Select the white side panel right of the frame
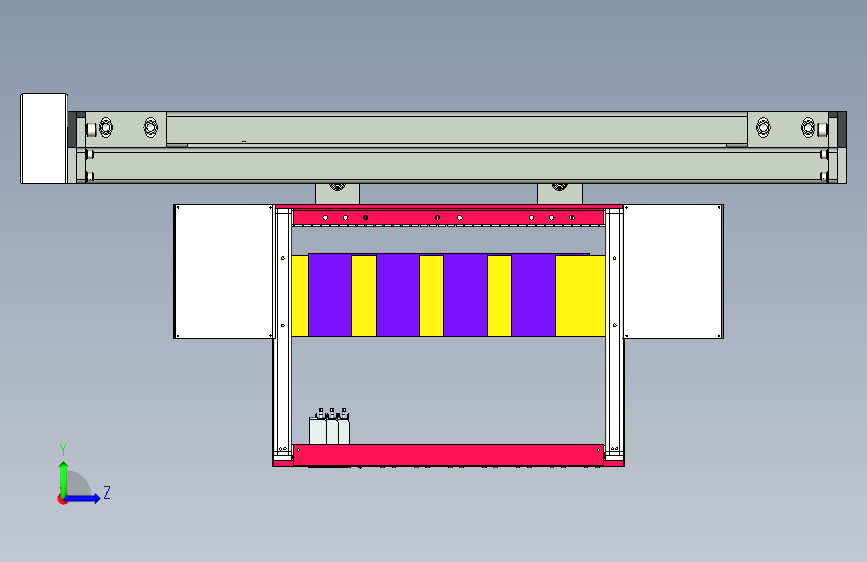This screenshot has height=562, width=867. click(x=673, y=271)
